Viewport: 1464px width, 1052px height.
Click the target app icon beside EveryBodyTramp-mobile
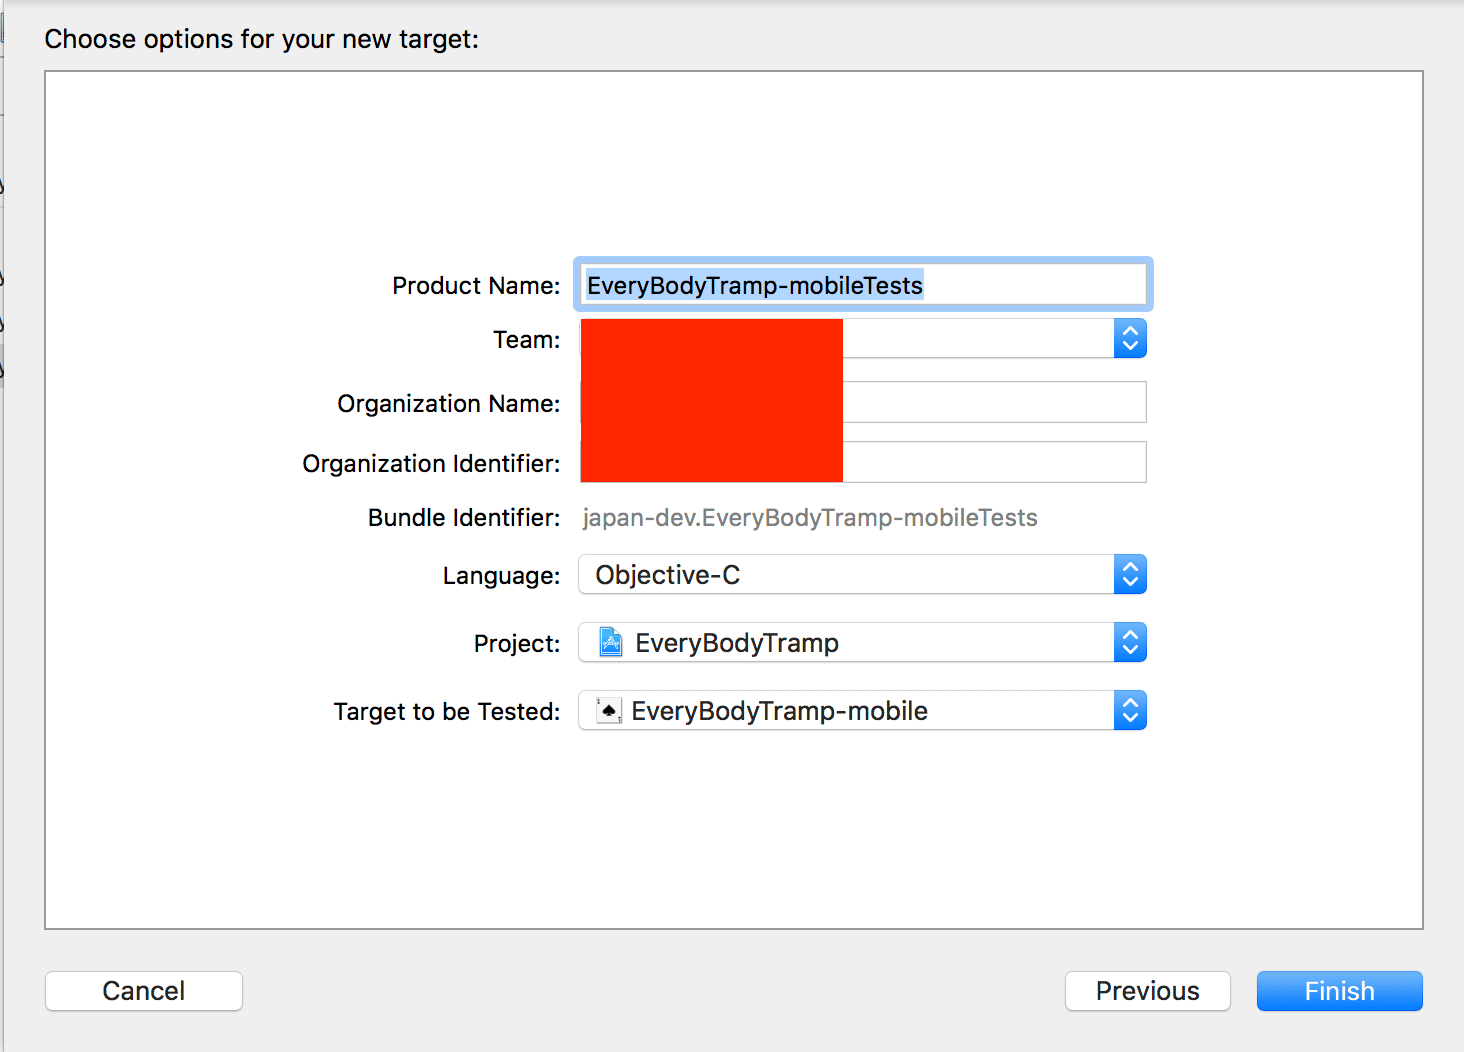[608, 710]
